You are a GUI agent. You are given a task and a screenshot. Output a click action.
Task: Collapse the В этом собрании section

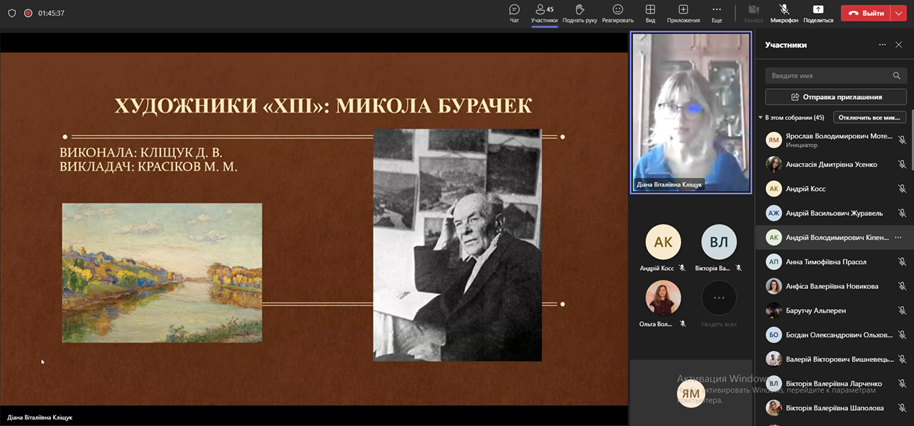760,118
